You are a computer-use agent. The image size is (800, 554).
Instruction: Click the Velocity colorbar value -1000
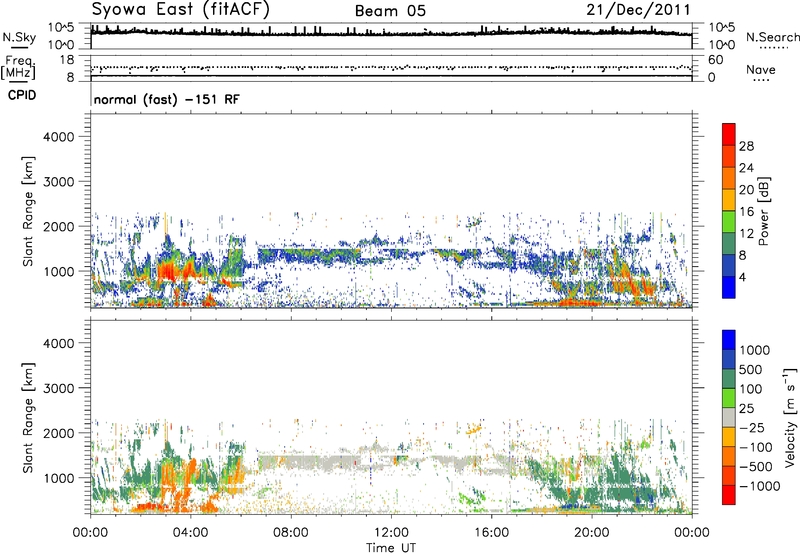coord(760,486)
